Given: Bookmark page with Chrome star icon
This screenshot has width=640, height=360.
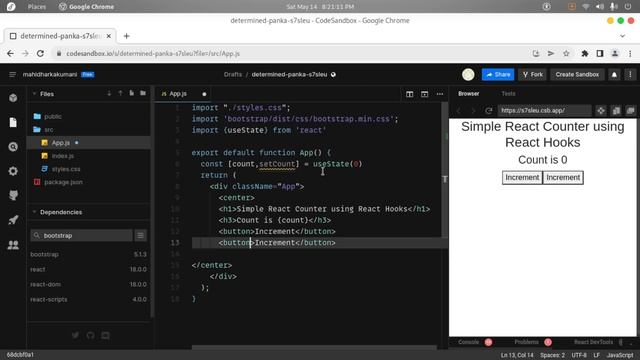Looking at the screenshot, I should click(566, 53).
